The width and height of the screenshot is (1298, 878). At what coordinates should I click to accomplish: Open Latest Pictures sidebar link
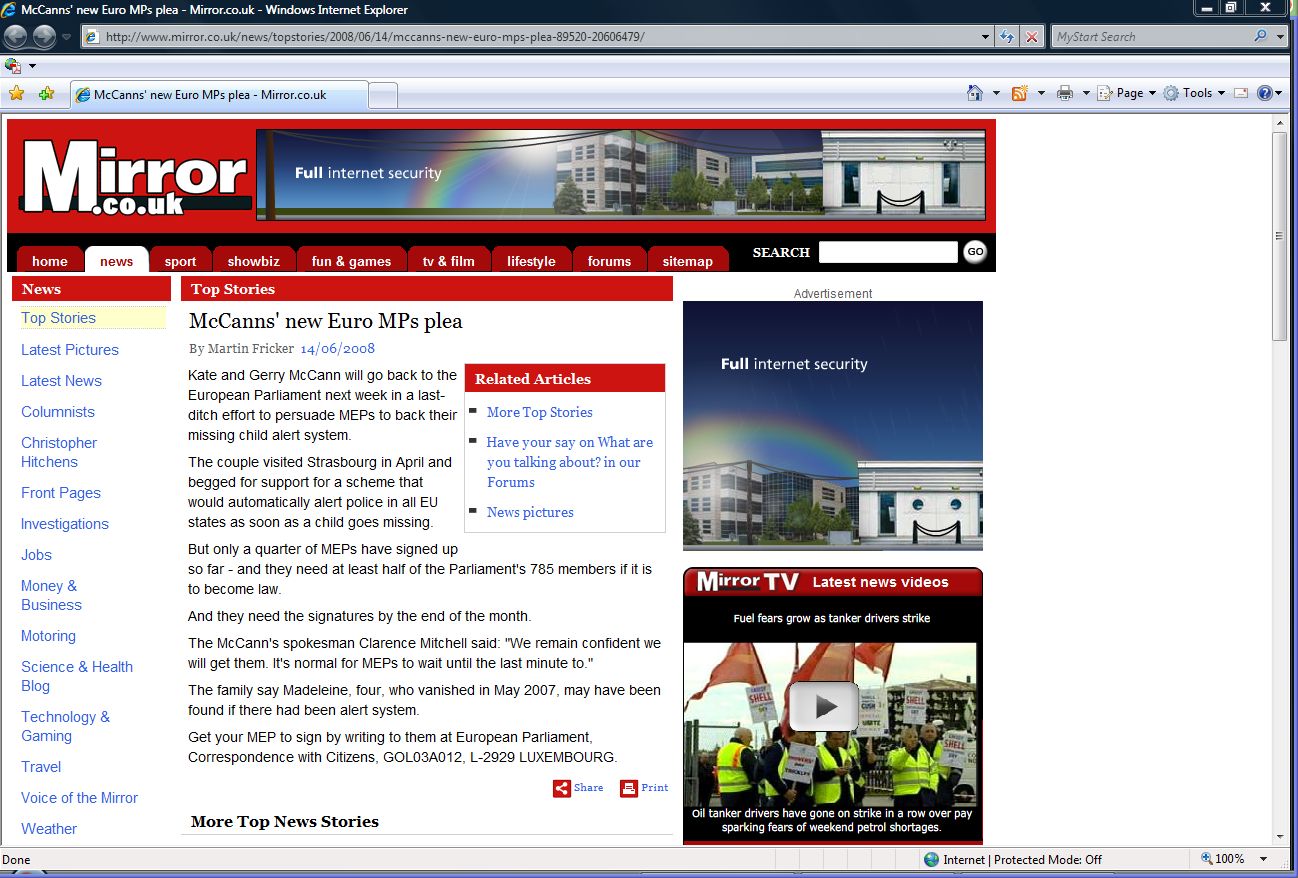click(x=70, y=350)
